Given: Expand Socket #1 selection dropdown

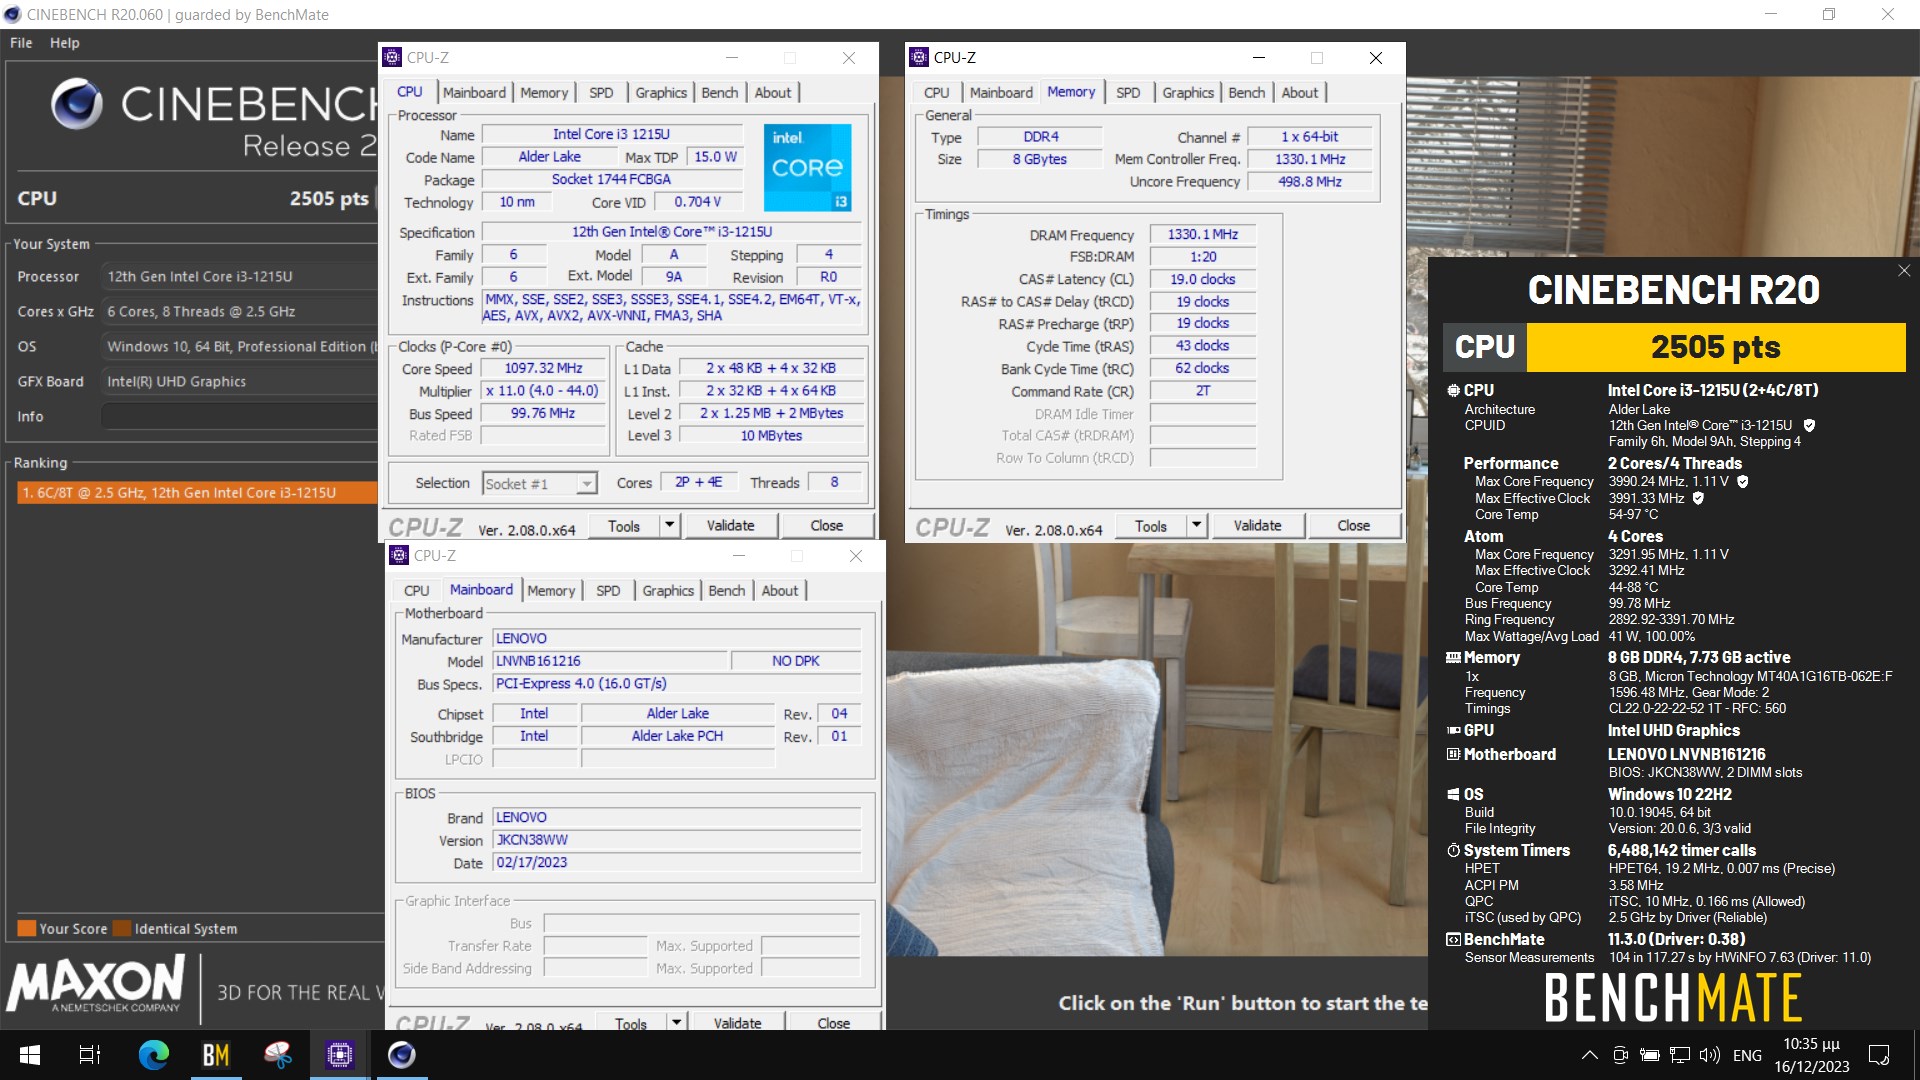Looking at the screenshot, I should pos(587,484).
